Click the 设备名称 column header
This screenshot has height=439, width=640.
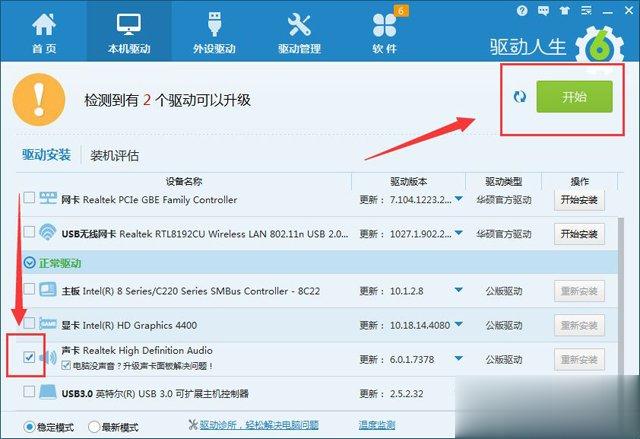tap(184, 182)
